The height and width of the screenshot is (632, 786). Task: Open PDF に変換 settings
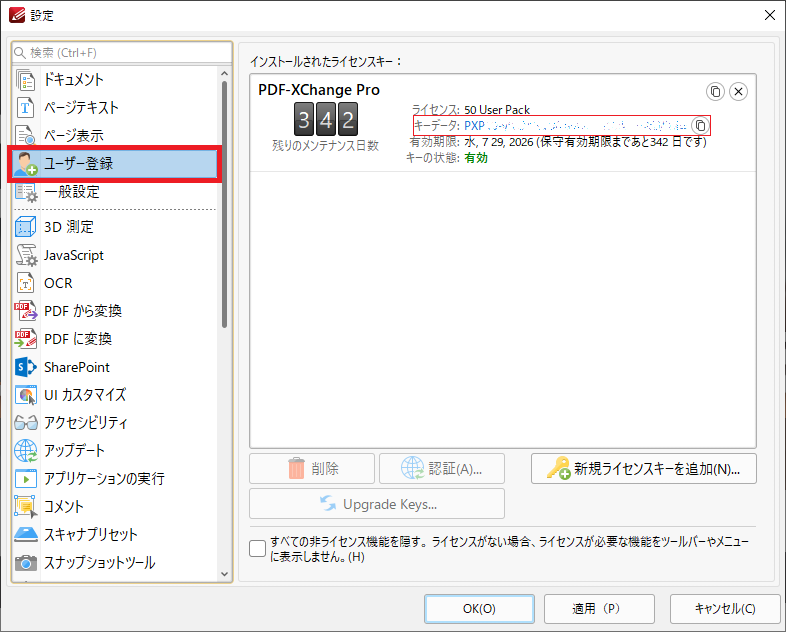pos(115,339)
